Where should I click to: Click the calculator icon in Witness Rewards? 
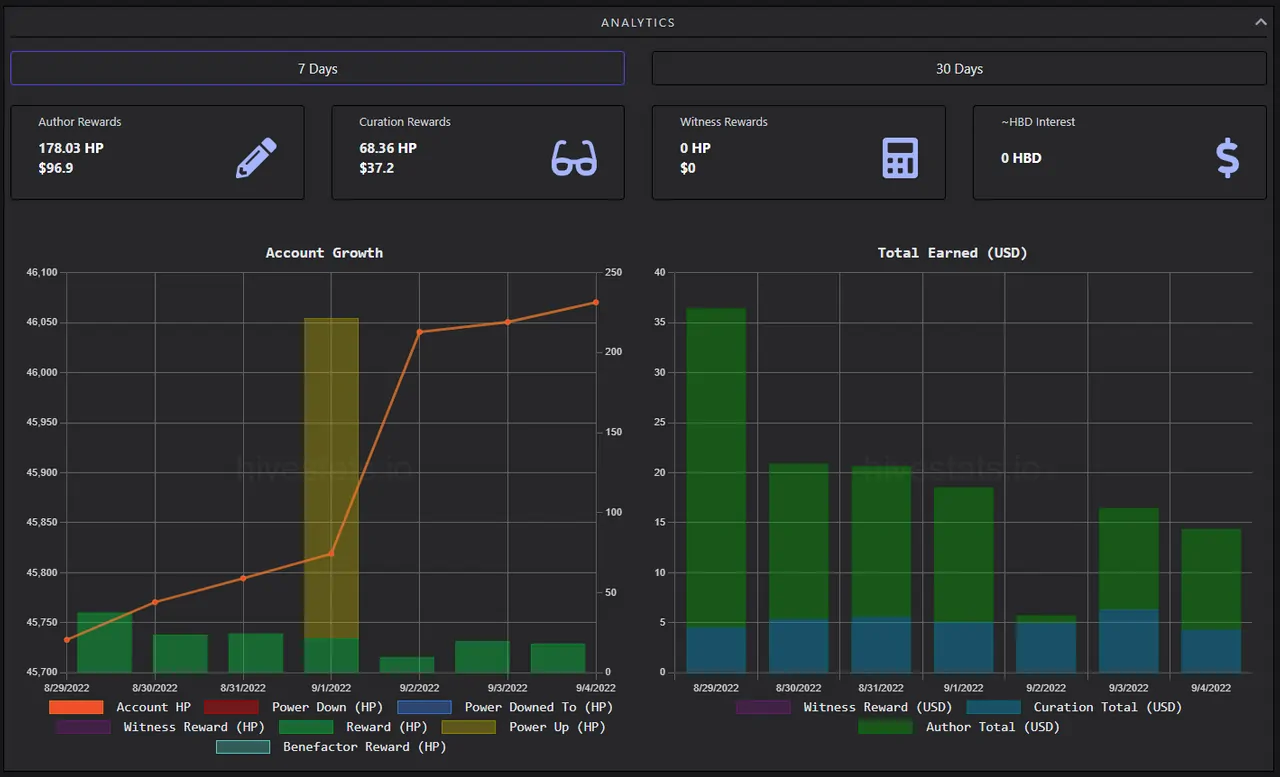tap(900, 158)
